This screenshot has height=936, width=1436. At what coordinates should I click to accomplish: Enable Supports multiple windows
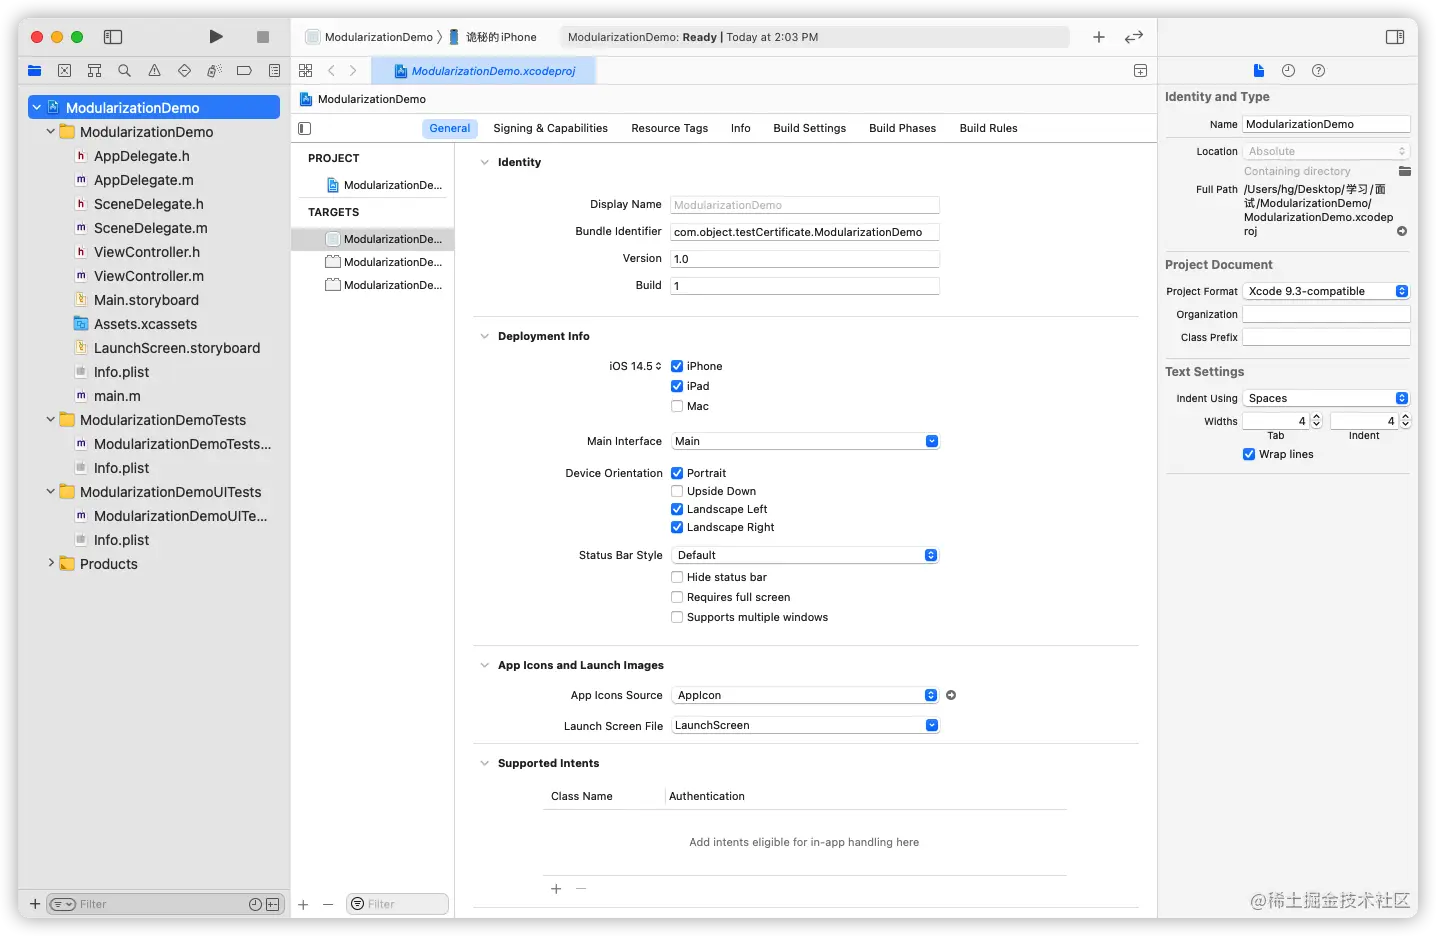(x=677, y=617)
